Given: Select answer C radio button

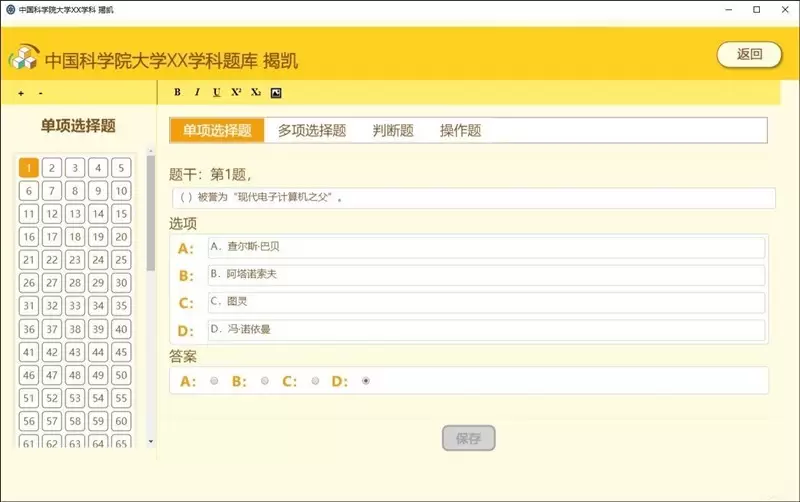Looking at the screenshot, I should pos(315,381).
